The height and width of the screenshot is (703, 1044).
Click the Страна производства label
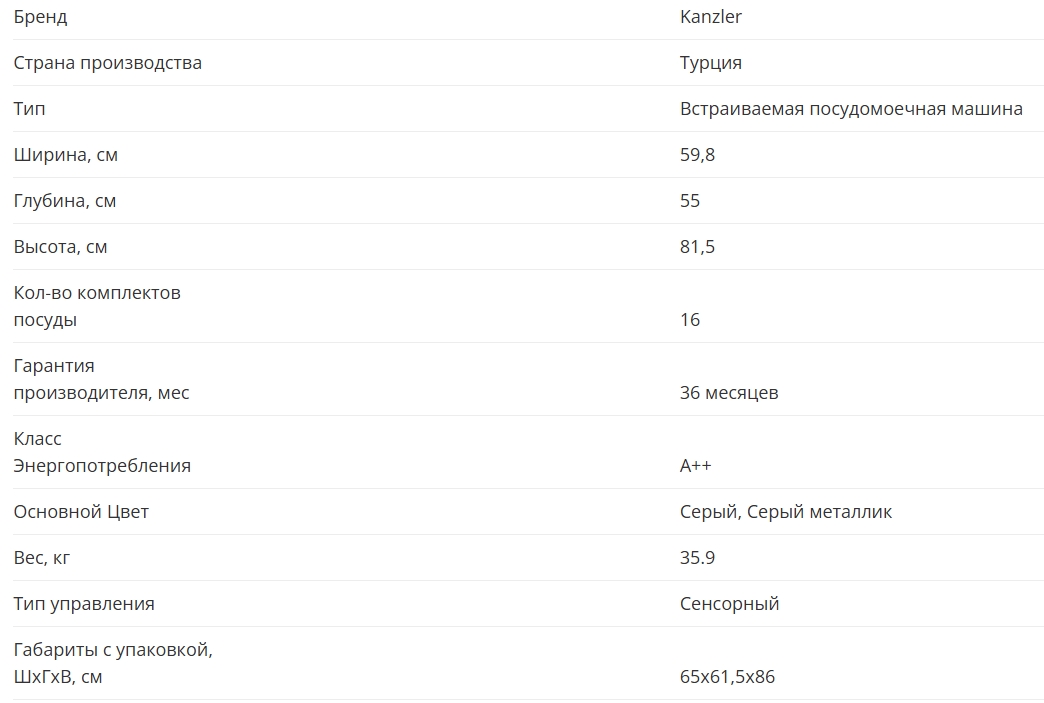click(x=107, y=63)
